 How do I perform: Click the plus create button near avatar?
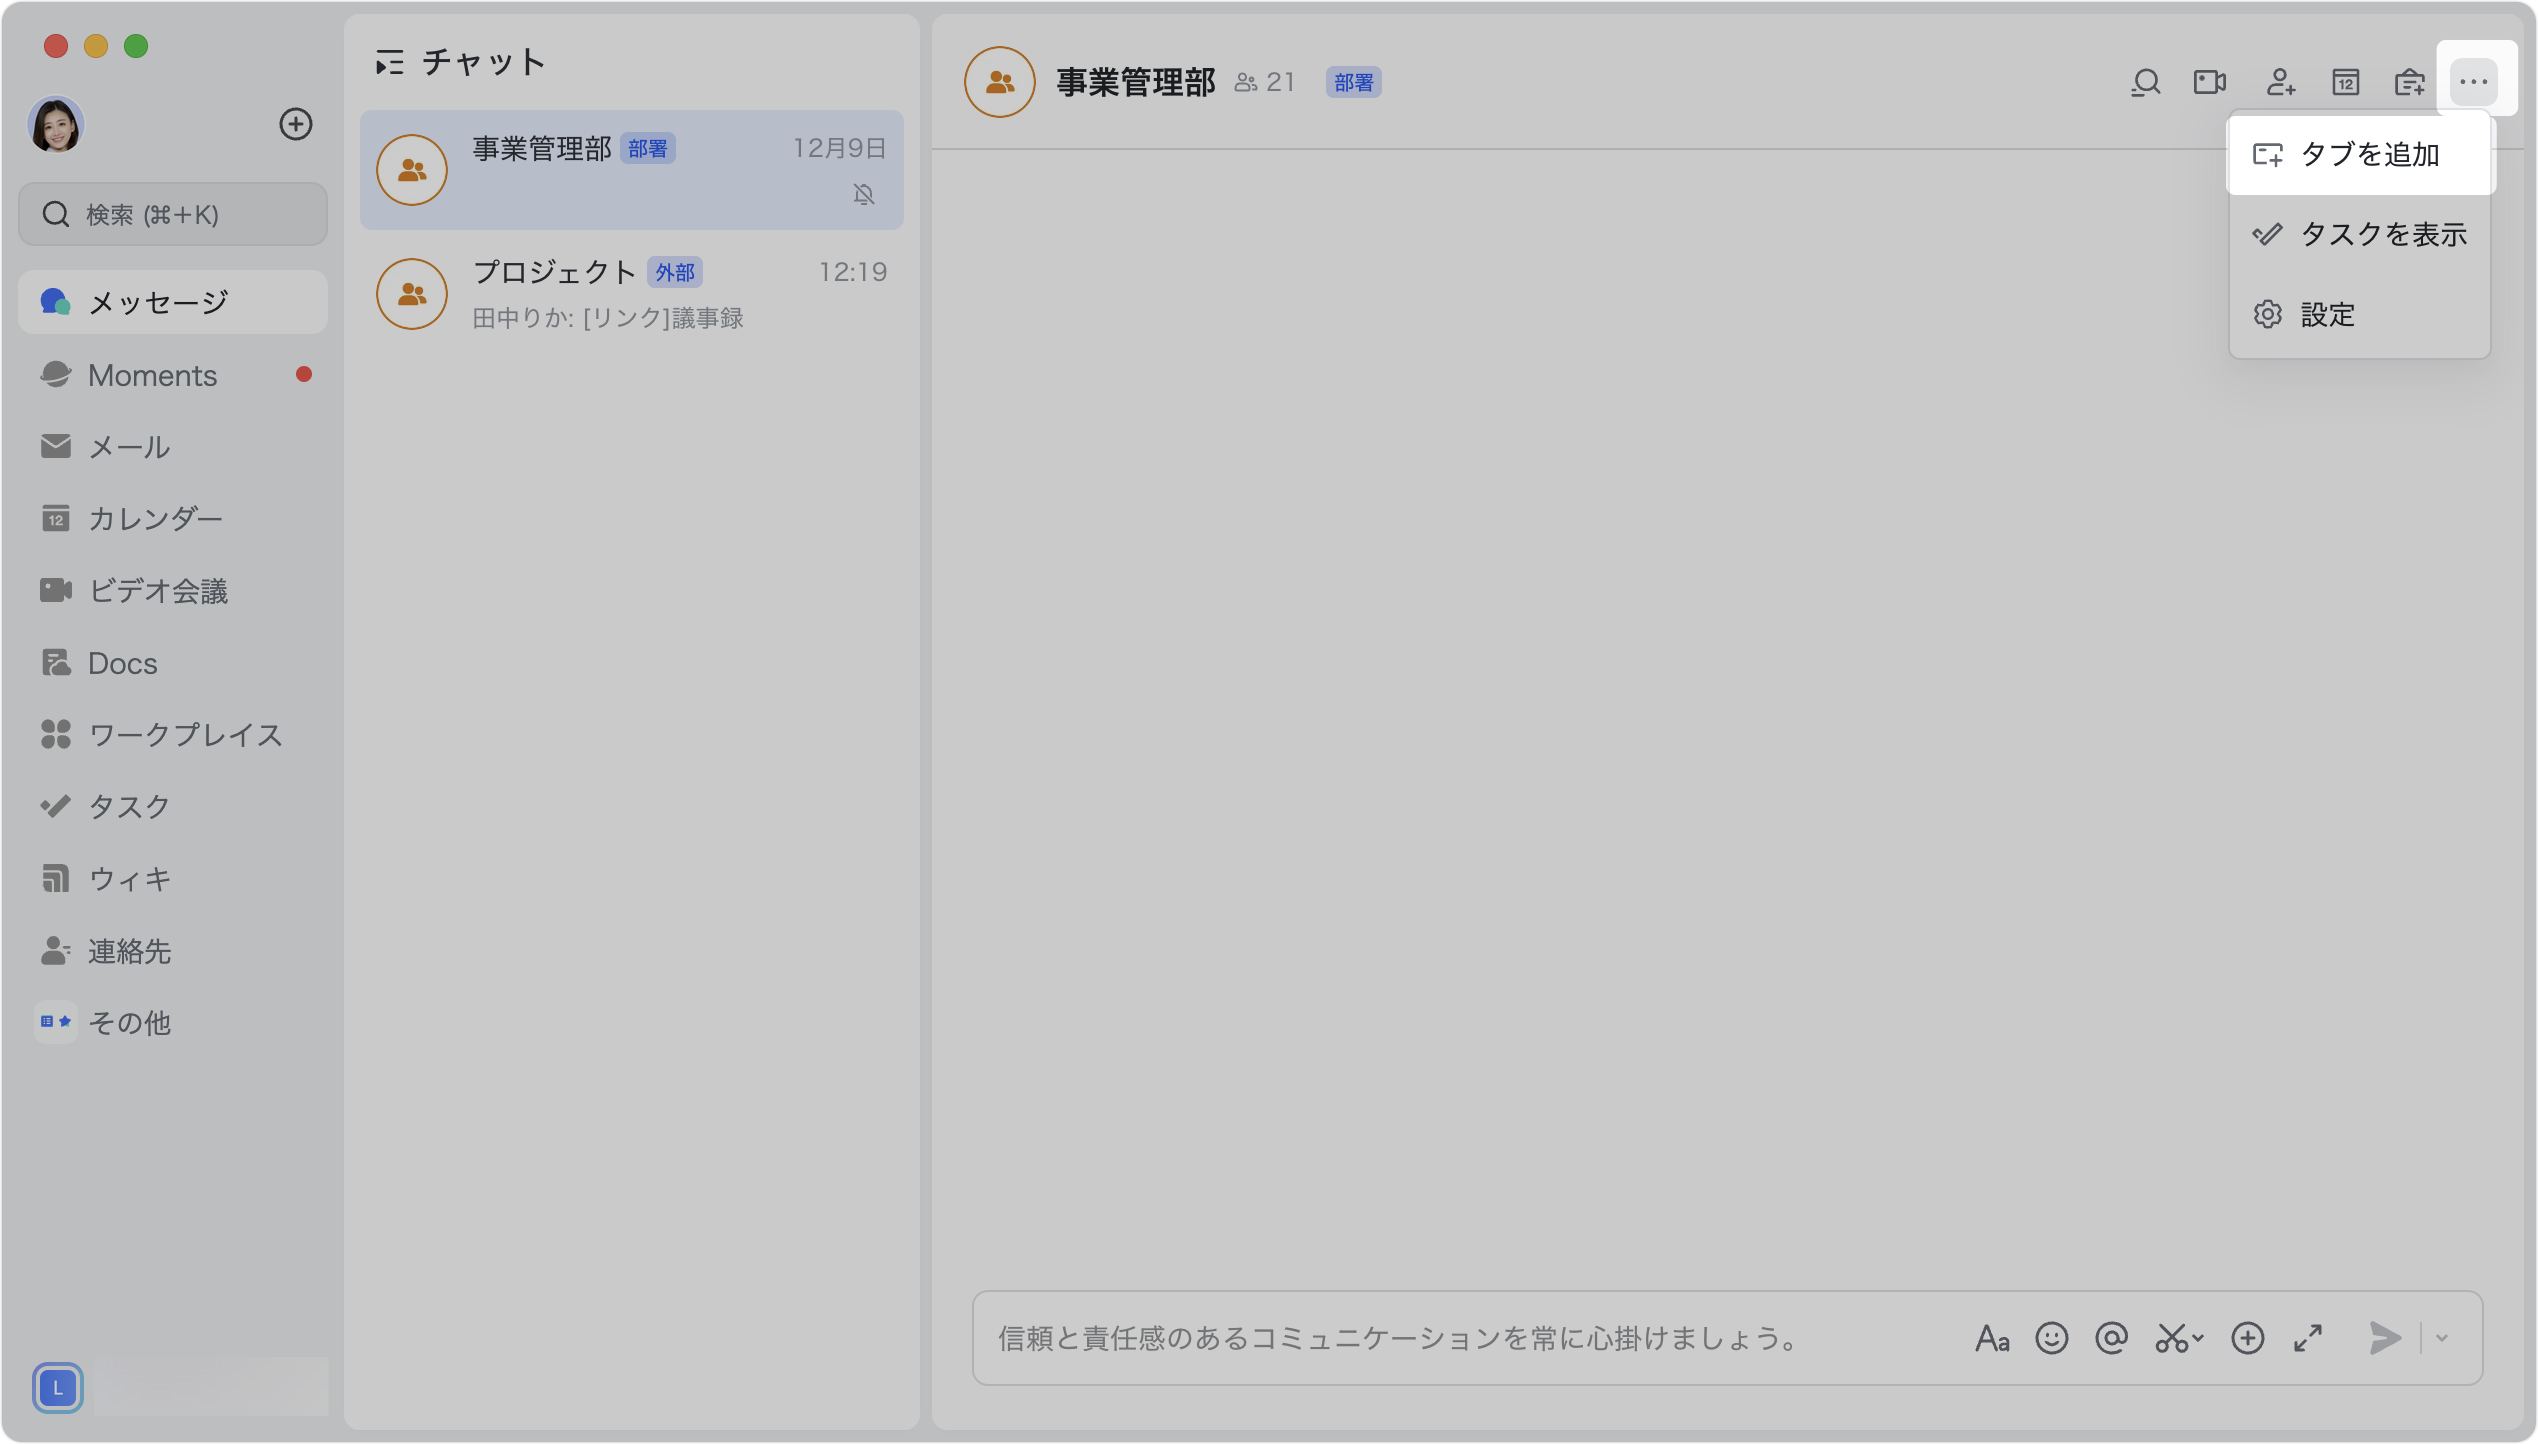[x=295, y=124]
